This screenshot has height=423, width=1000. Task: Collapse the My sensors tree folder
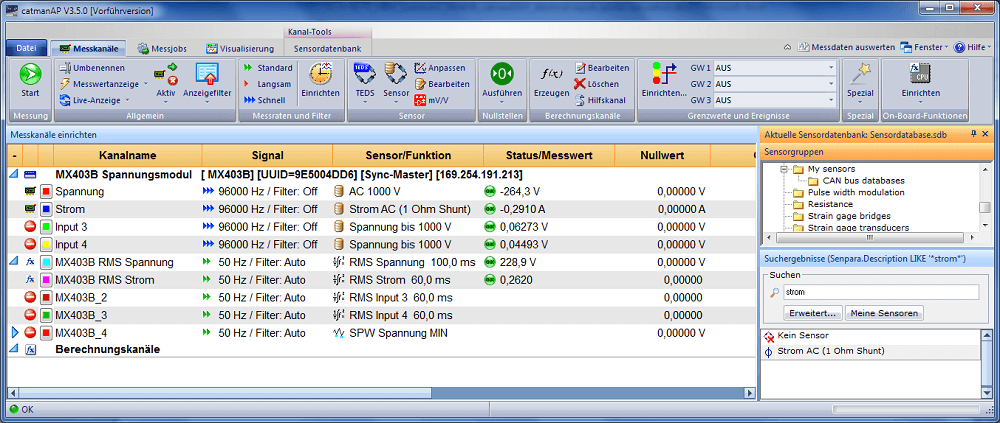[783, 170]
